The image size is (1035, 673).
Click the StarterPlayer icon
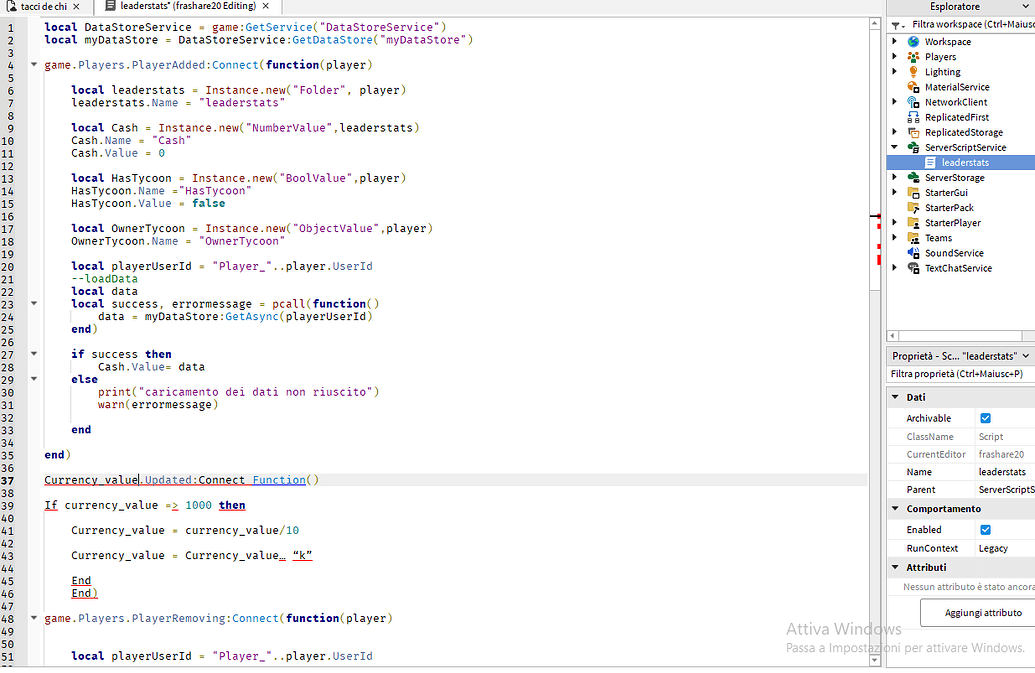(x=914, y=223)
